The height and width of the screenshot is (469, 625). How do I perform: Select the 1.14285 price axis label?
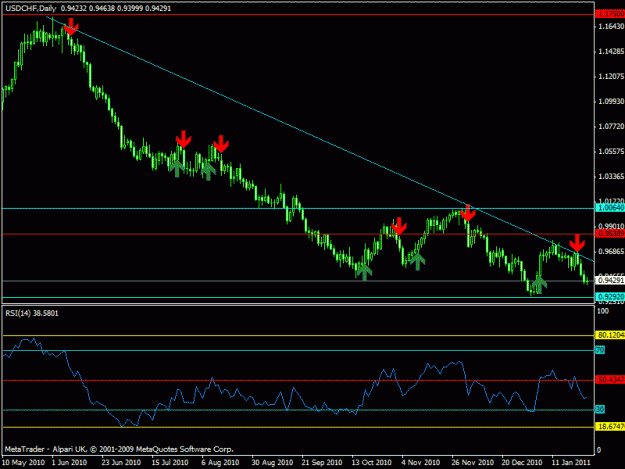[x=611, y=51]
